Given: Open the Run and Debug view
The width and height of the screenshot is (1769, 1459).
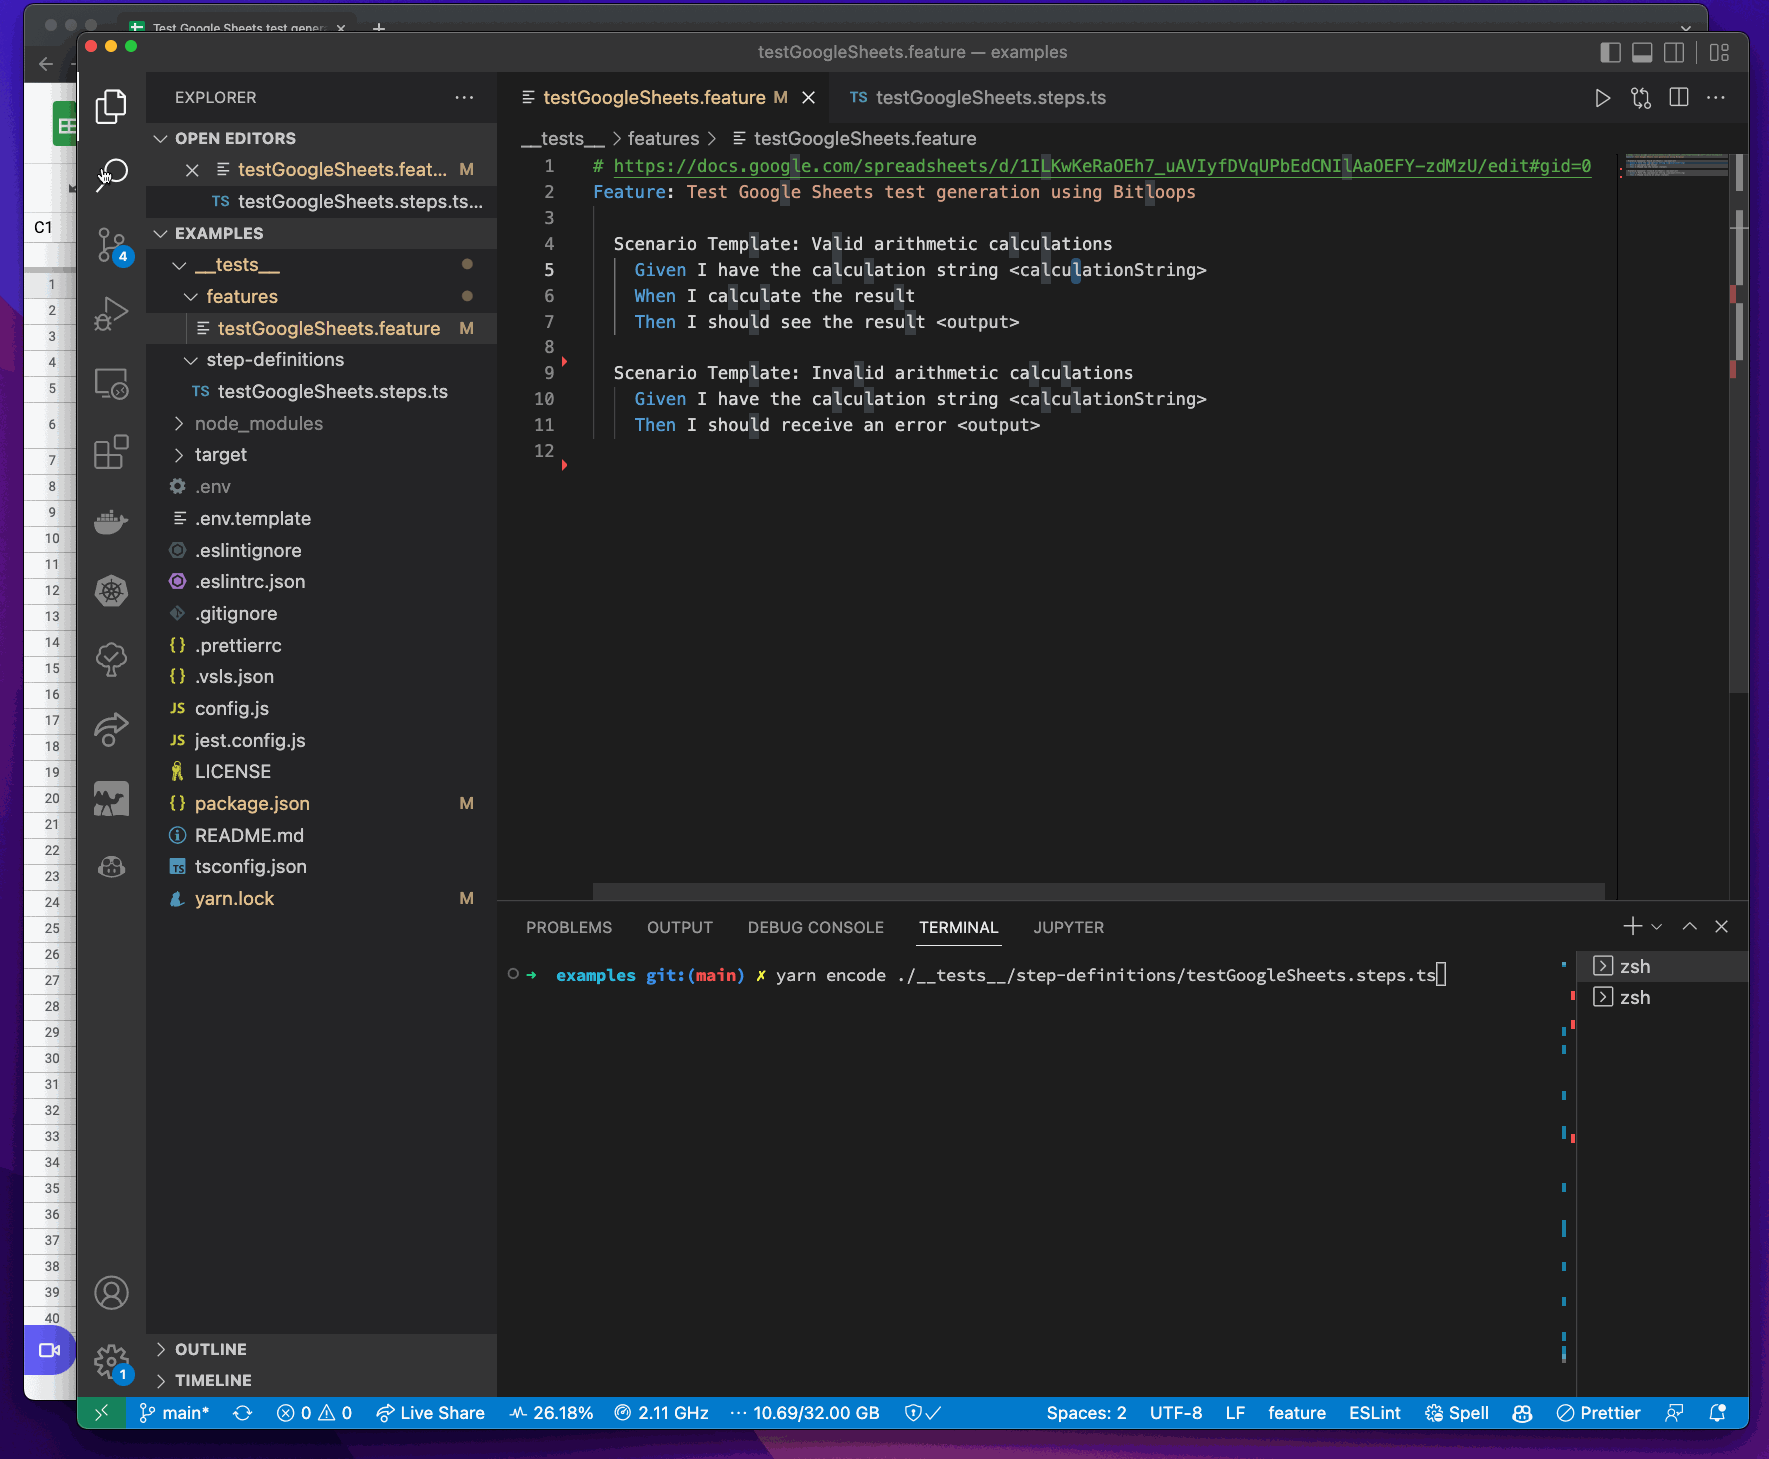Looking at the screenshot, I should click(x=111, y=314).
